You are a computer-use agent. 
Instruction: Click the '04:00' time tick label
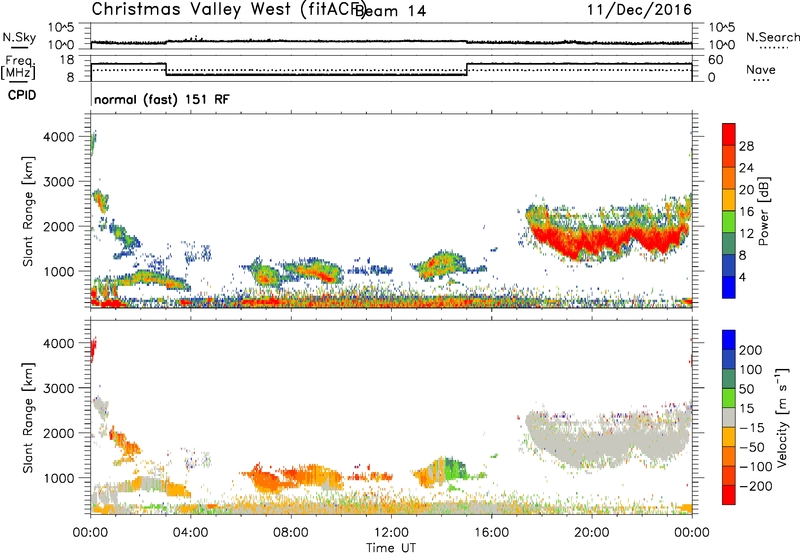[190, 533]
